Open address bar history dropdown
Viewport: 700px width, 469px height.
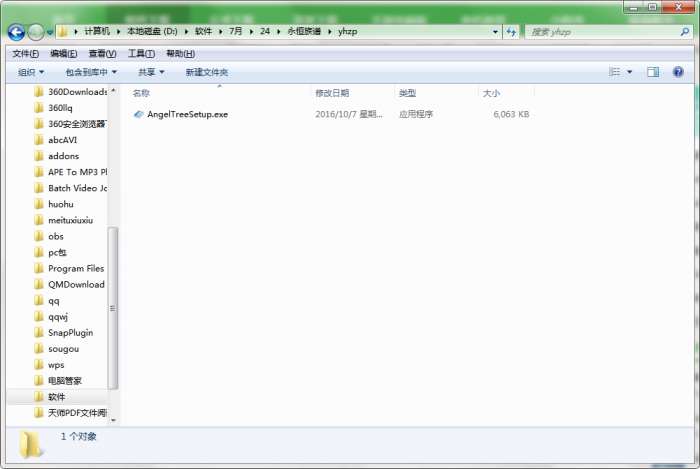coord(495,32)
